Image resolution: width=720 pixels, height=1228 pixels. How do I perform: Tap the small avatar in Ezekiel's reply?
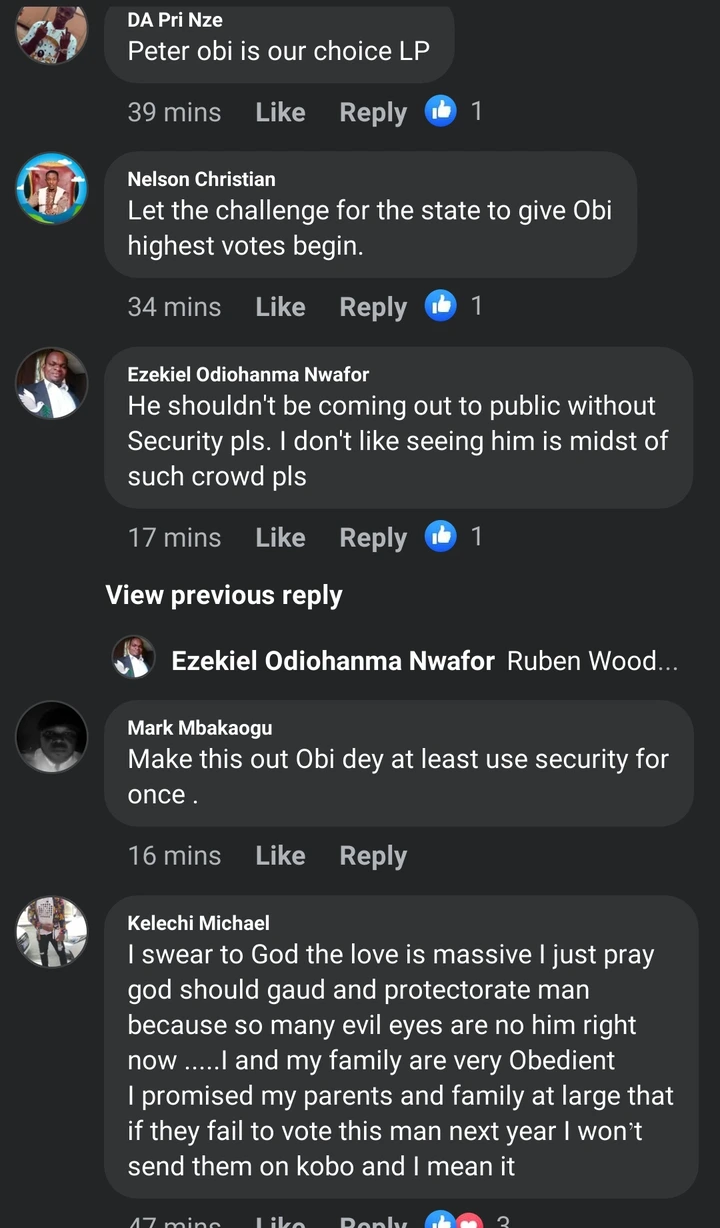(x=133, y=658)
